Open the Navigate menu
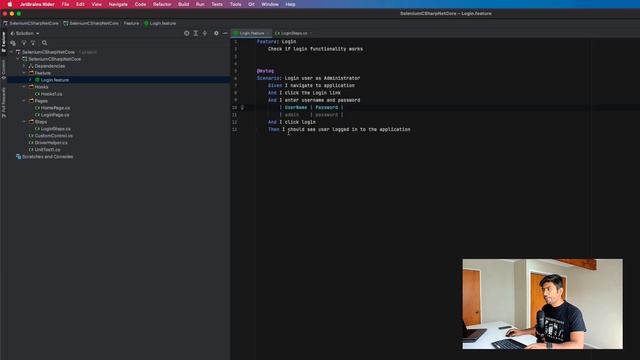This screenshot has width=640, height=360. point(118,4)
